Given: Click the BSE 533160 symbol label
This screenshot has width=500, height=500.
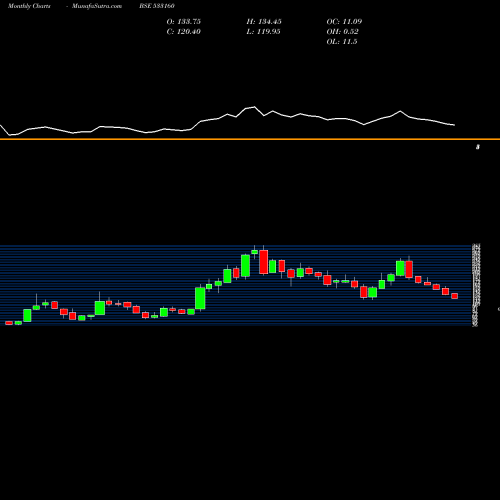Looking at the screenshot, I should tap(157, 6).
